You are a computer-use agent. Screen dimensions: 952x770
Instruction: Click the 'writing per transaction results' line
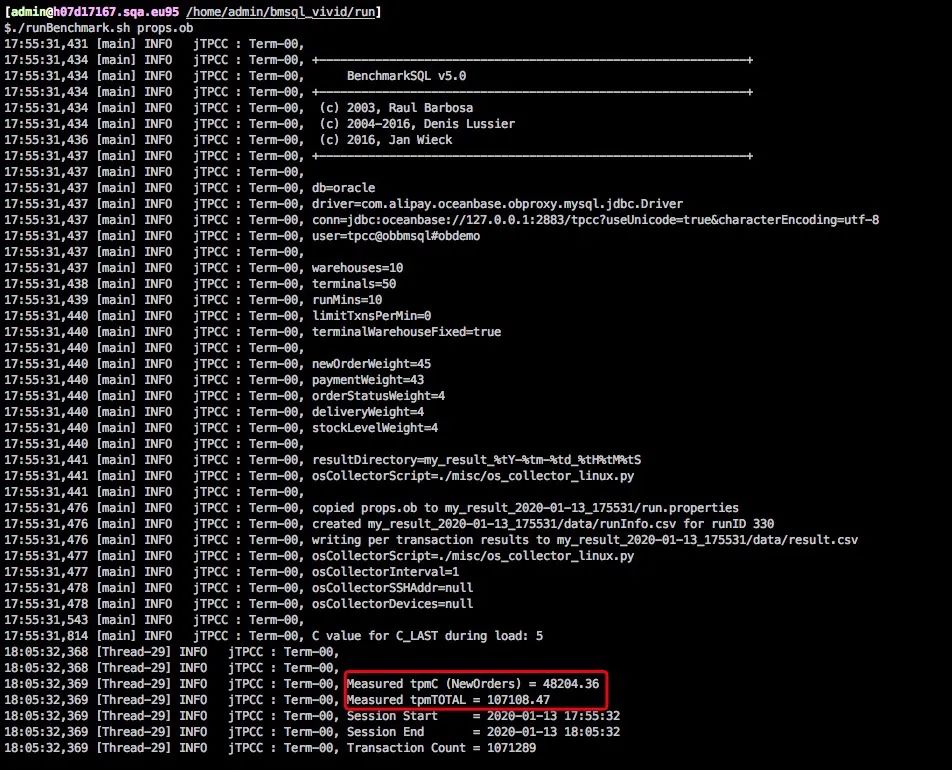click(585, 540)
